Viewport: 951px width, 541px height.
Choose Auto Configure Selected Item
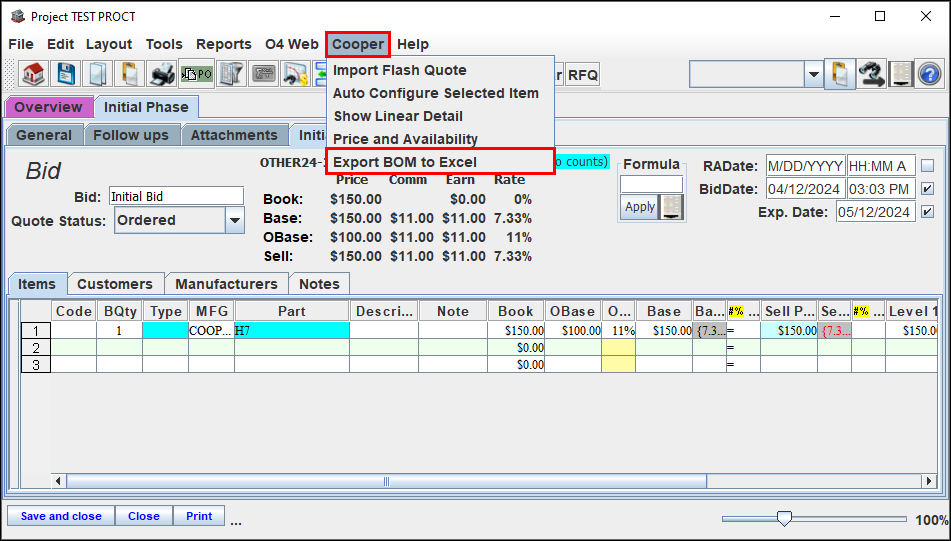click(x=440, y=93)
